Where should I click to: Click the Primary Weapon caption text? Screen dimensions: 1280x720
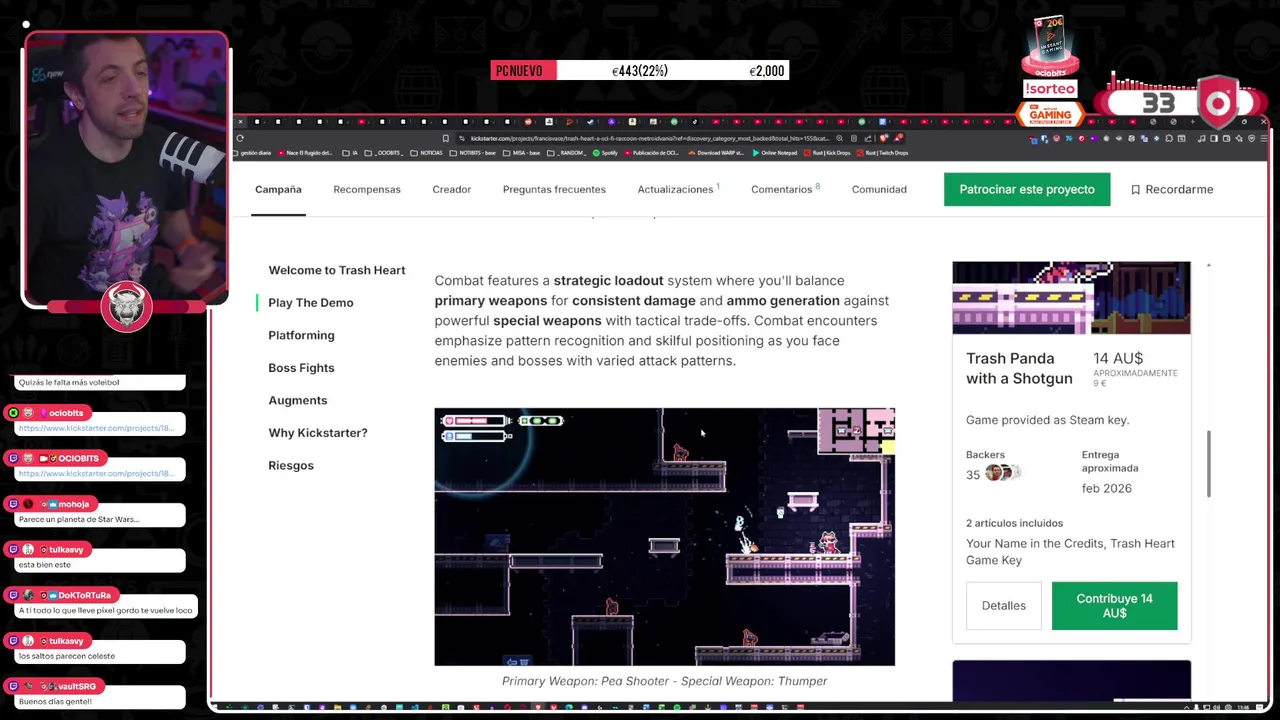[664, 681]
